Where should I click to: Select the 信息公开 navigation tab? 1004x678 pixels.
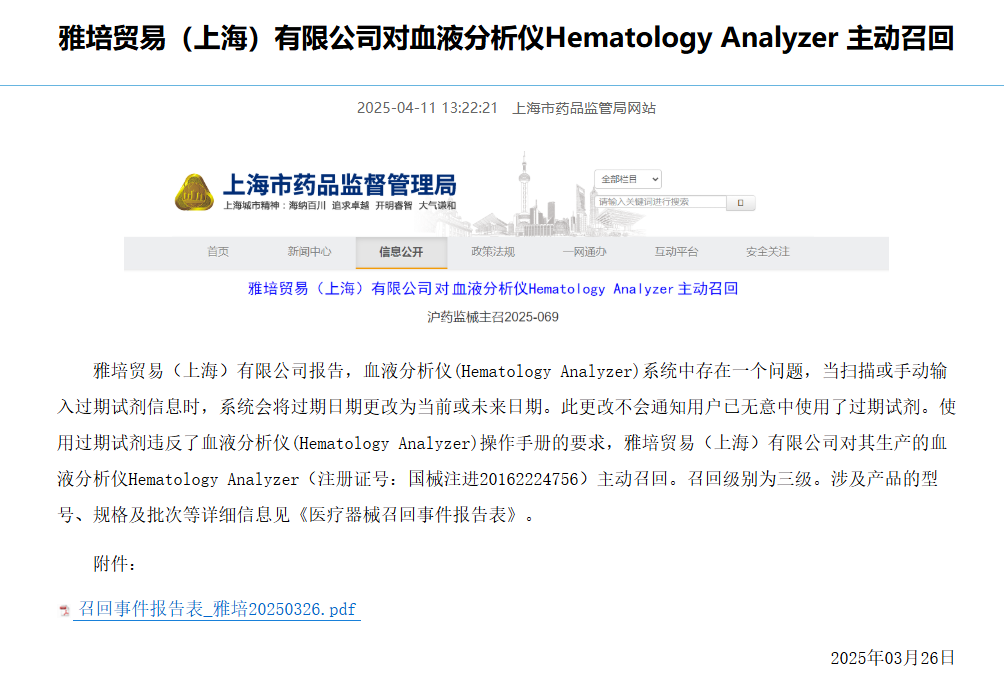(x=401, y=252)
